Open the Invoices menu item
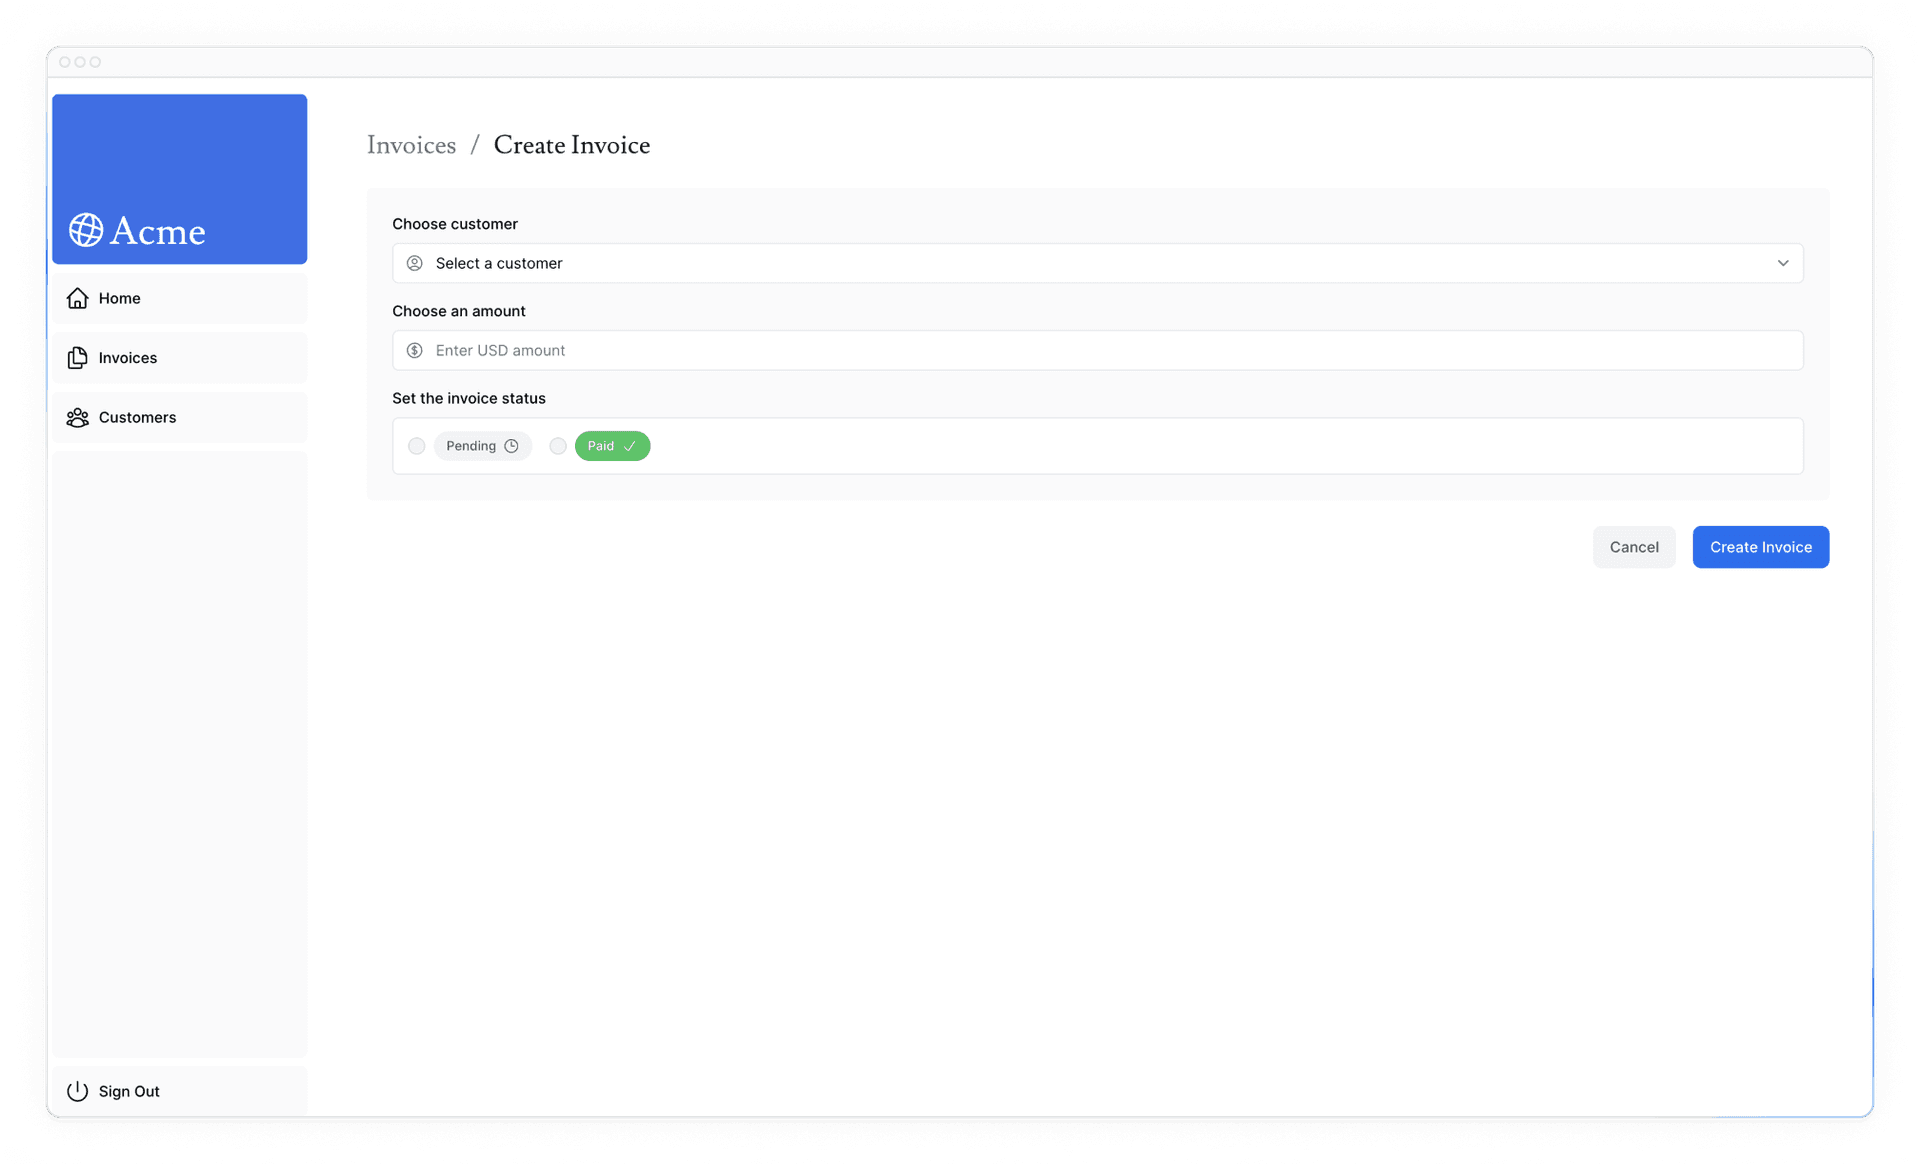1920x1164 pixels. (128, 356)
